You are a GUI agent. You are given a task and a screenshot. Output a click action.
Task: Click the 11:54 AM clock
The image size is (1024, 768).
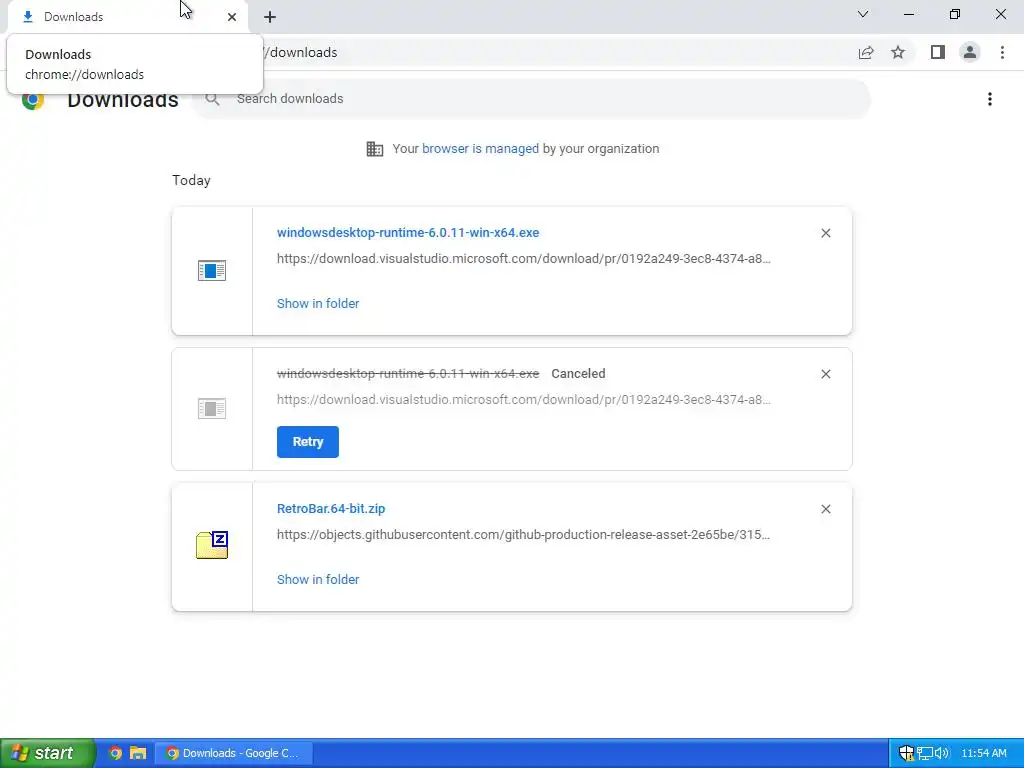coord(984,753)
